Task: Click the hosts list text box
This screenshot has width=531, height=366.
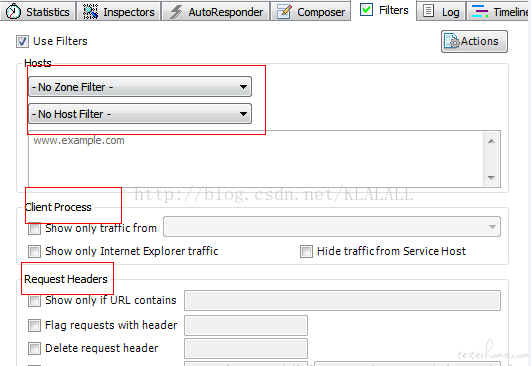Action: (x=256, y=158)
